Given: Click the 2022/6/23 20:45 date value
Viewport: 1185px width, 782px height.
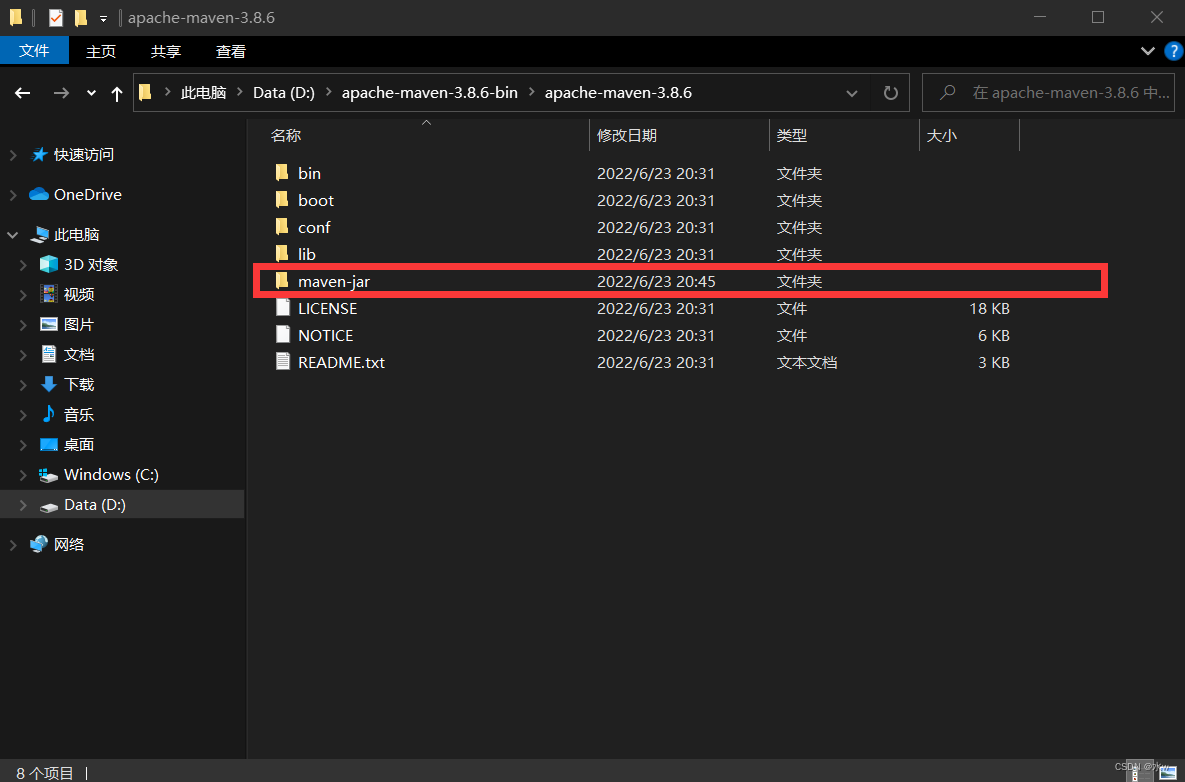Looking at the screenshot, I should 656,281.
